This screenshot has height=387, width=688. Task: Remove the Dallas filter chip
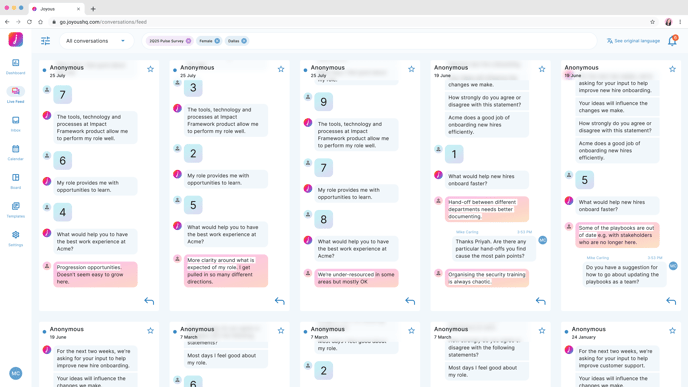[x=244, y=41]
